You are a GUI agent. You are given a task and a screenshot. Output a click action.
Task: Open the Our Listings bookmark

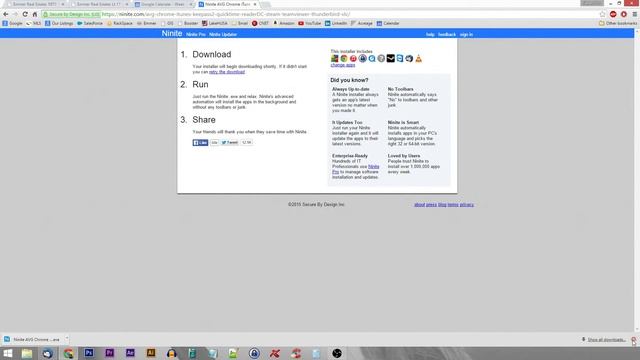pos(59,23)
